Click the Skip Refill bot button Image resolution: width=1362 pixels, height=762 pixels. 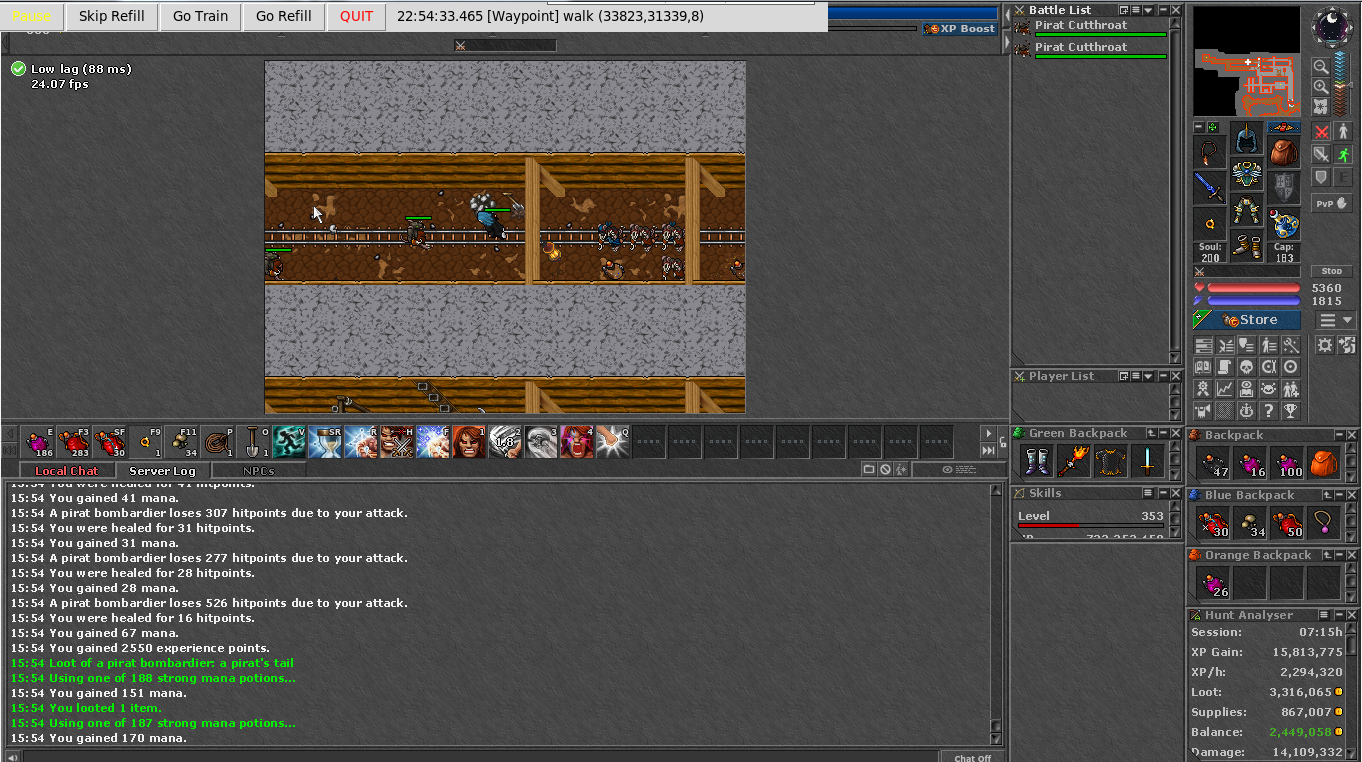(112, 16)
